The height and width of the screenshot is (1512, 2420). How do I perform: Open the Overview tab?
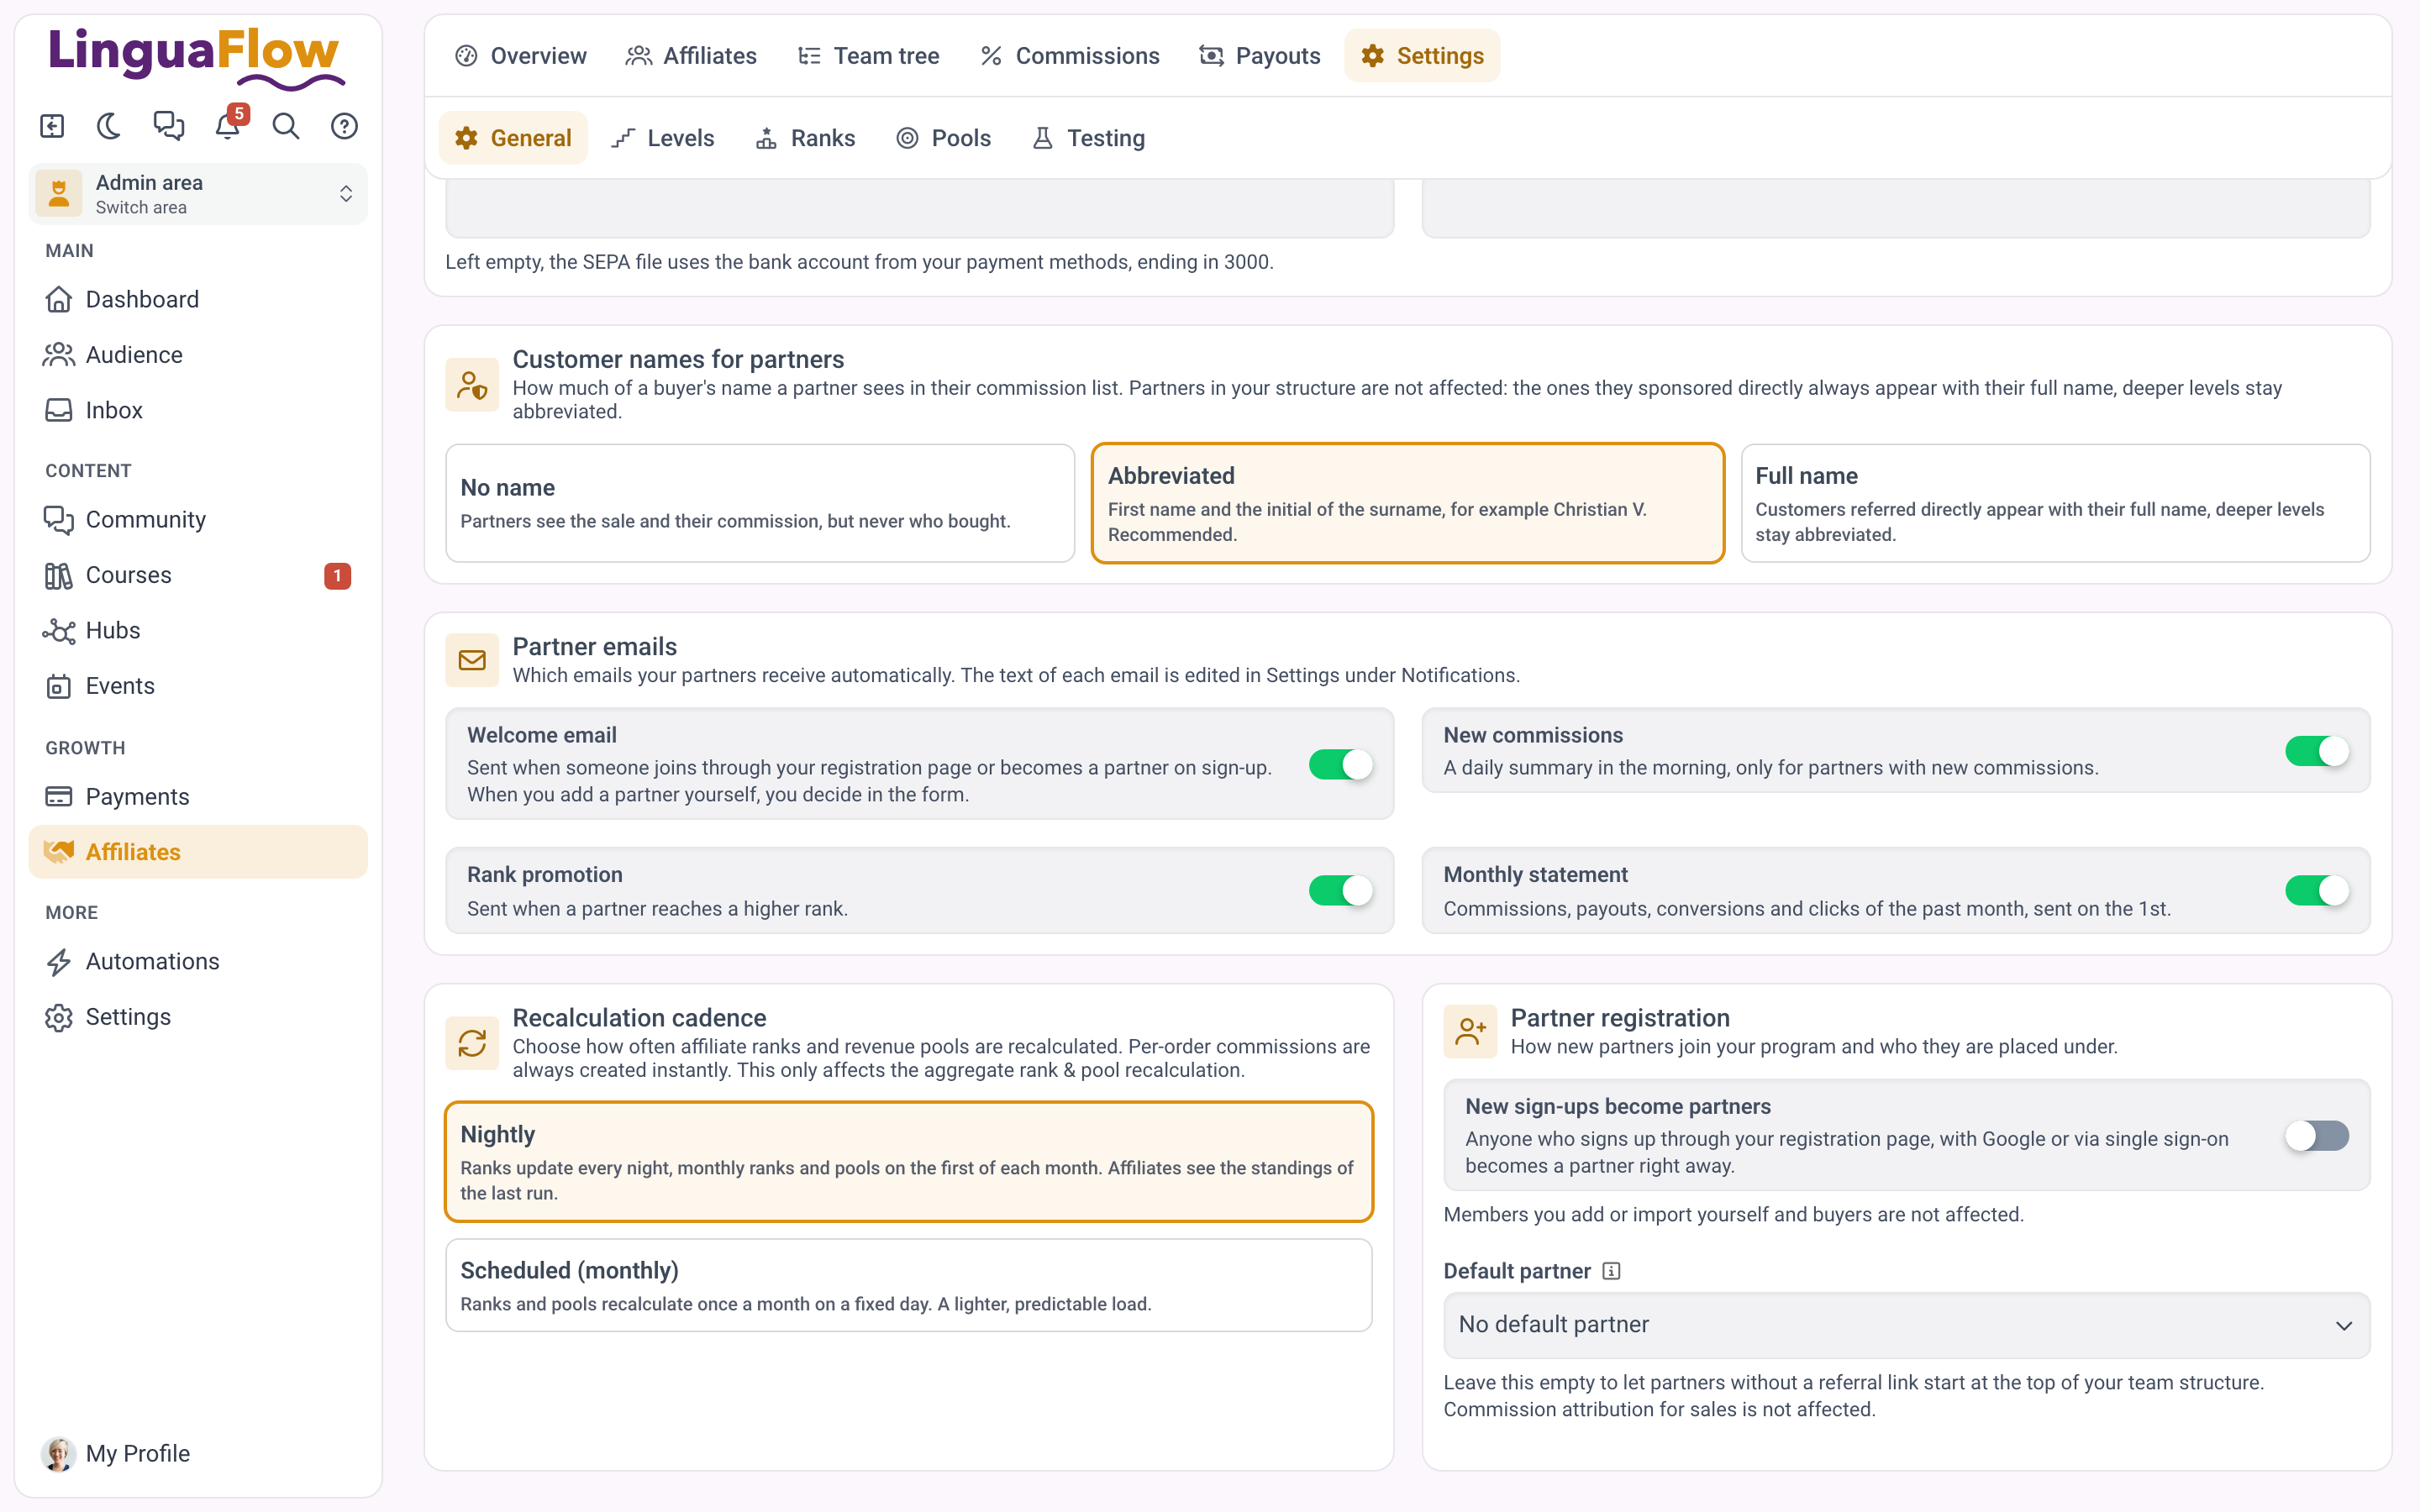coord(521,56)
